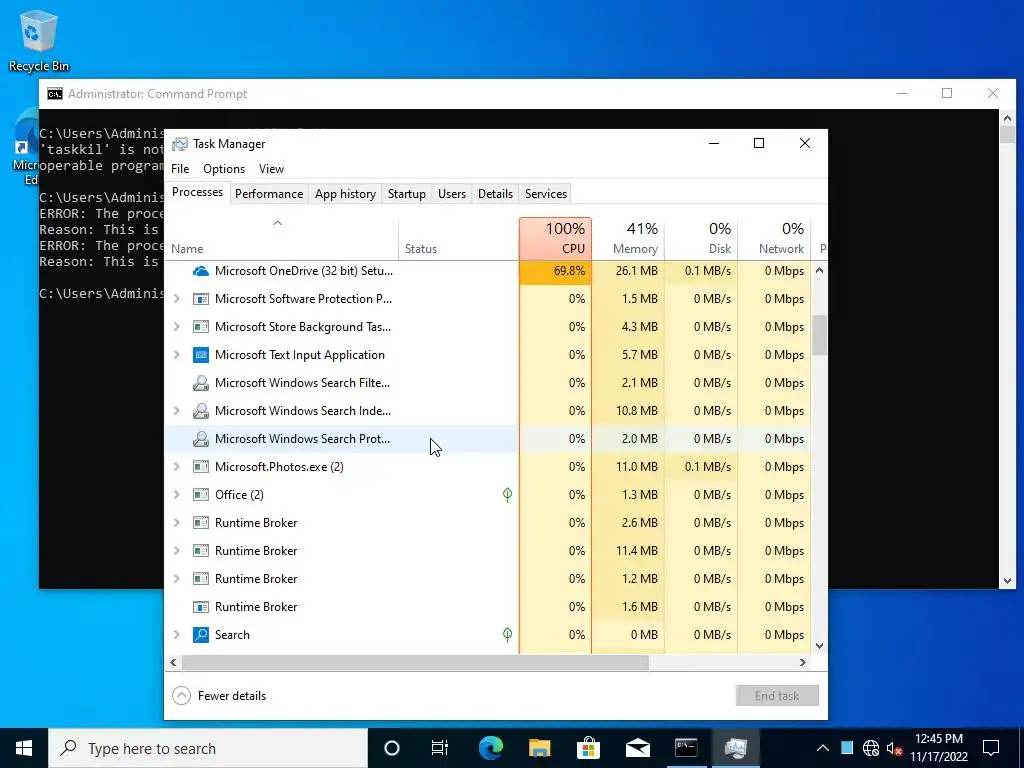Open Microsoft Store from the taskbar

(588, 748)
